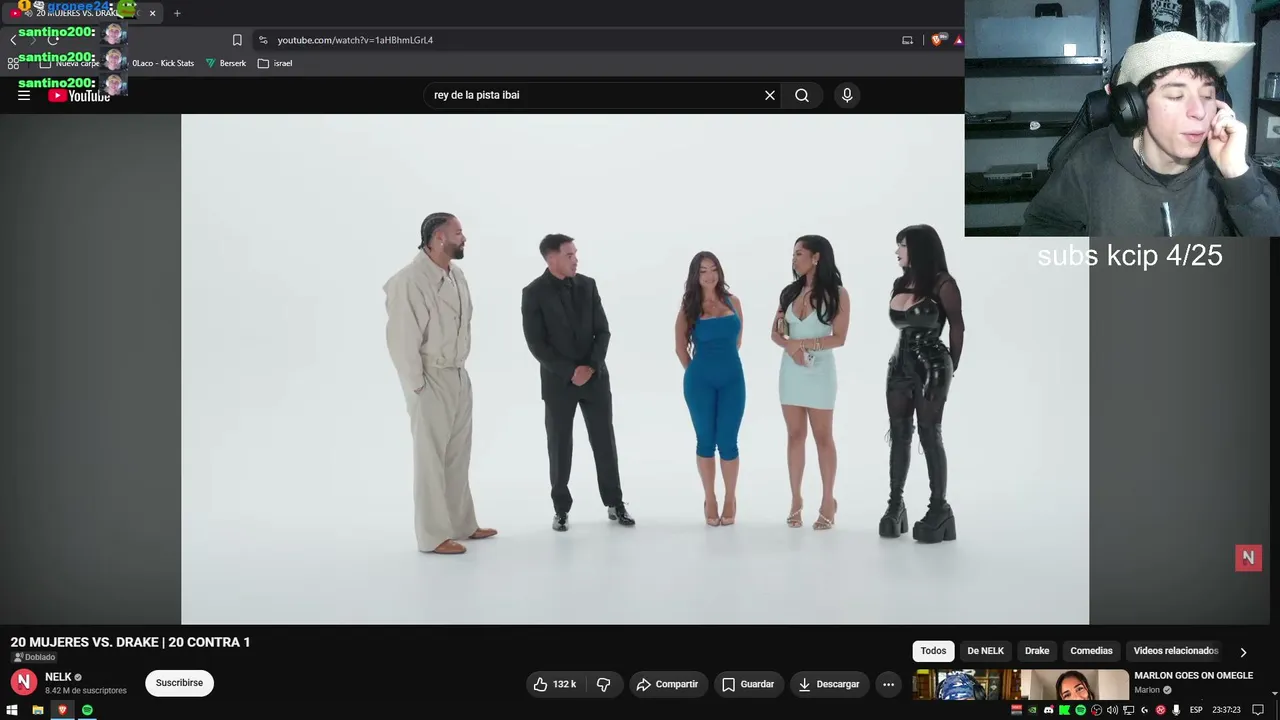The width and height of the screenshot is (1280, 720).
Task: Open the 'MARLON GOES ON OMEGLE' thumbnail
Action: click(1020, 685)
